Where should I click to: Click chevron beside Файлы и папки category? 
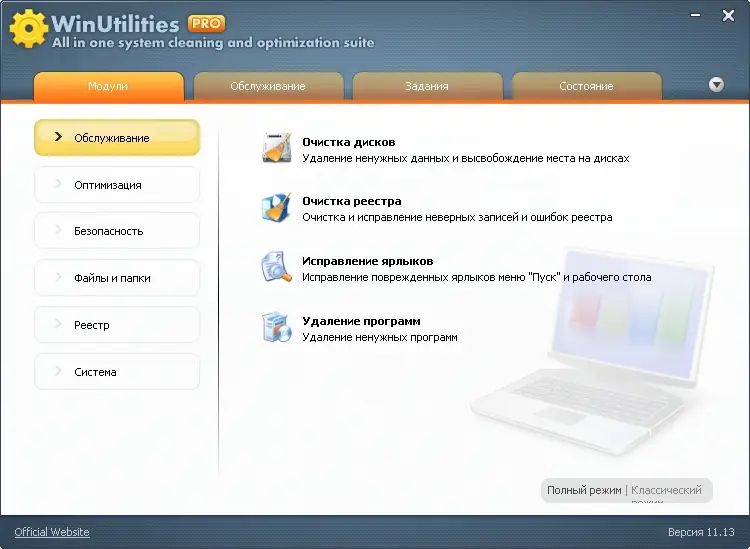click(x=58, y=277)
